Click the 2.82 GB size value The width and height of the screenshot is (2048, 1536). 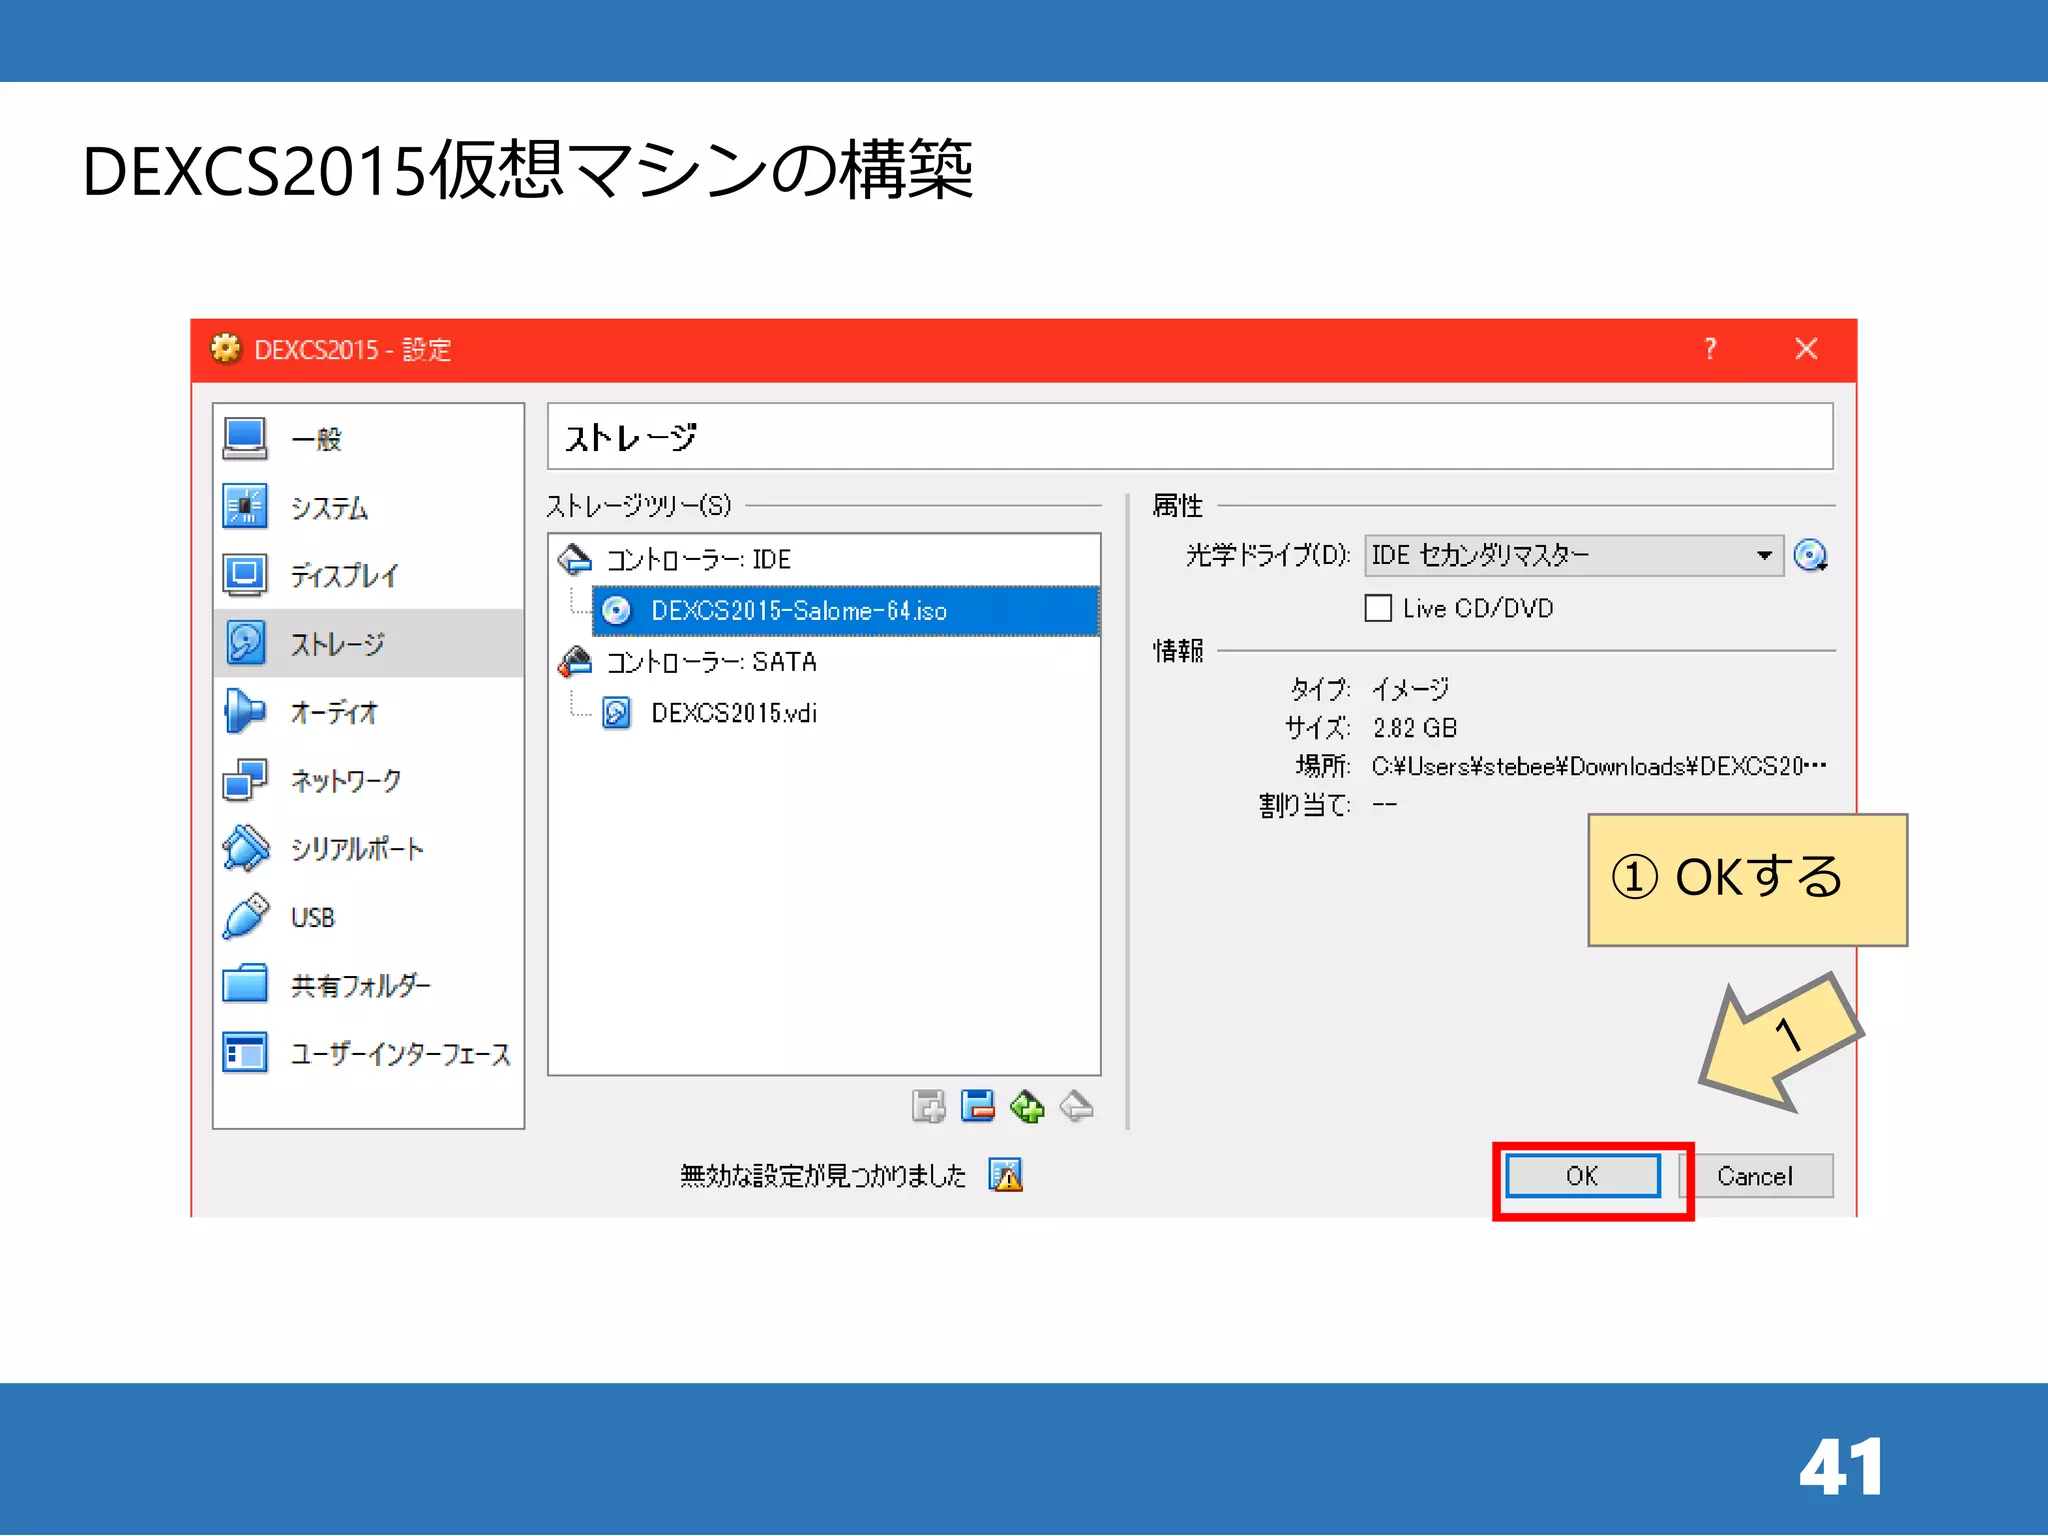1415,728
